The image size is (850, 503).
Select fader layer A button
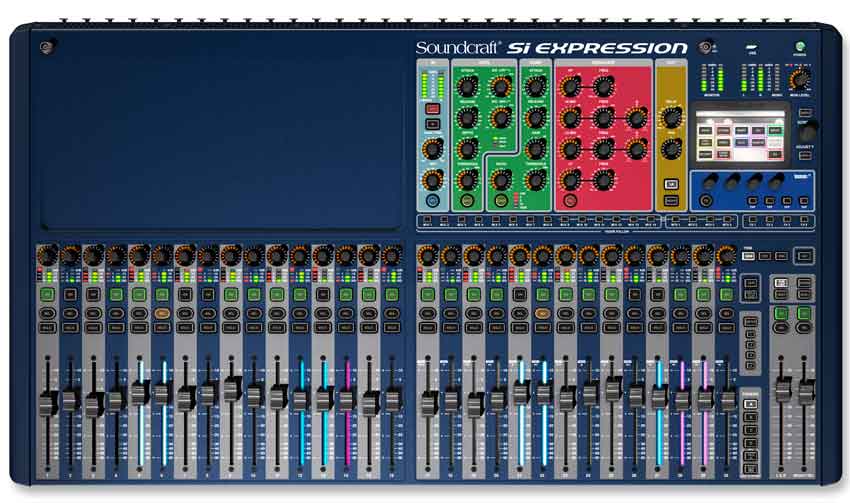(x=750, y=404)
